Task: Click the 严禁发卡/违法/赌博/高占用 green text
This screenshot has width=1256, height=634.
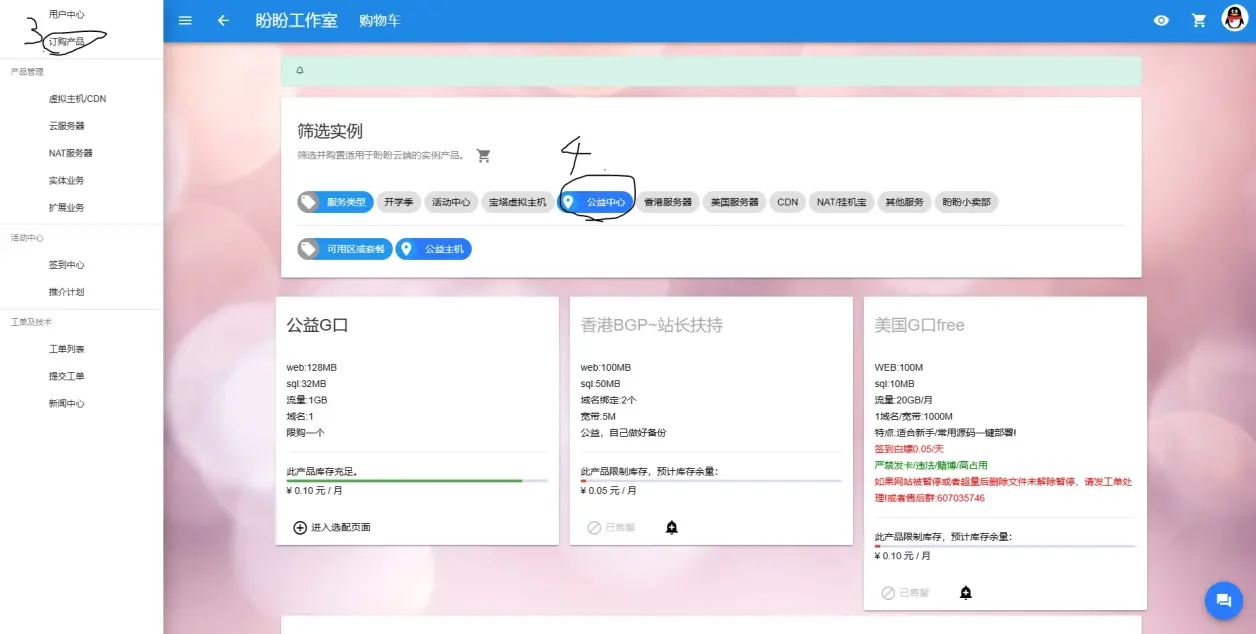Action: (x=931, y=465)
